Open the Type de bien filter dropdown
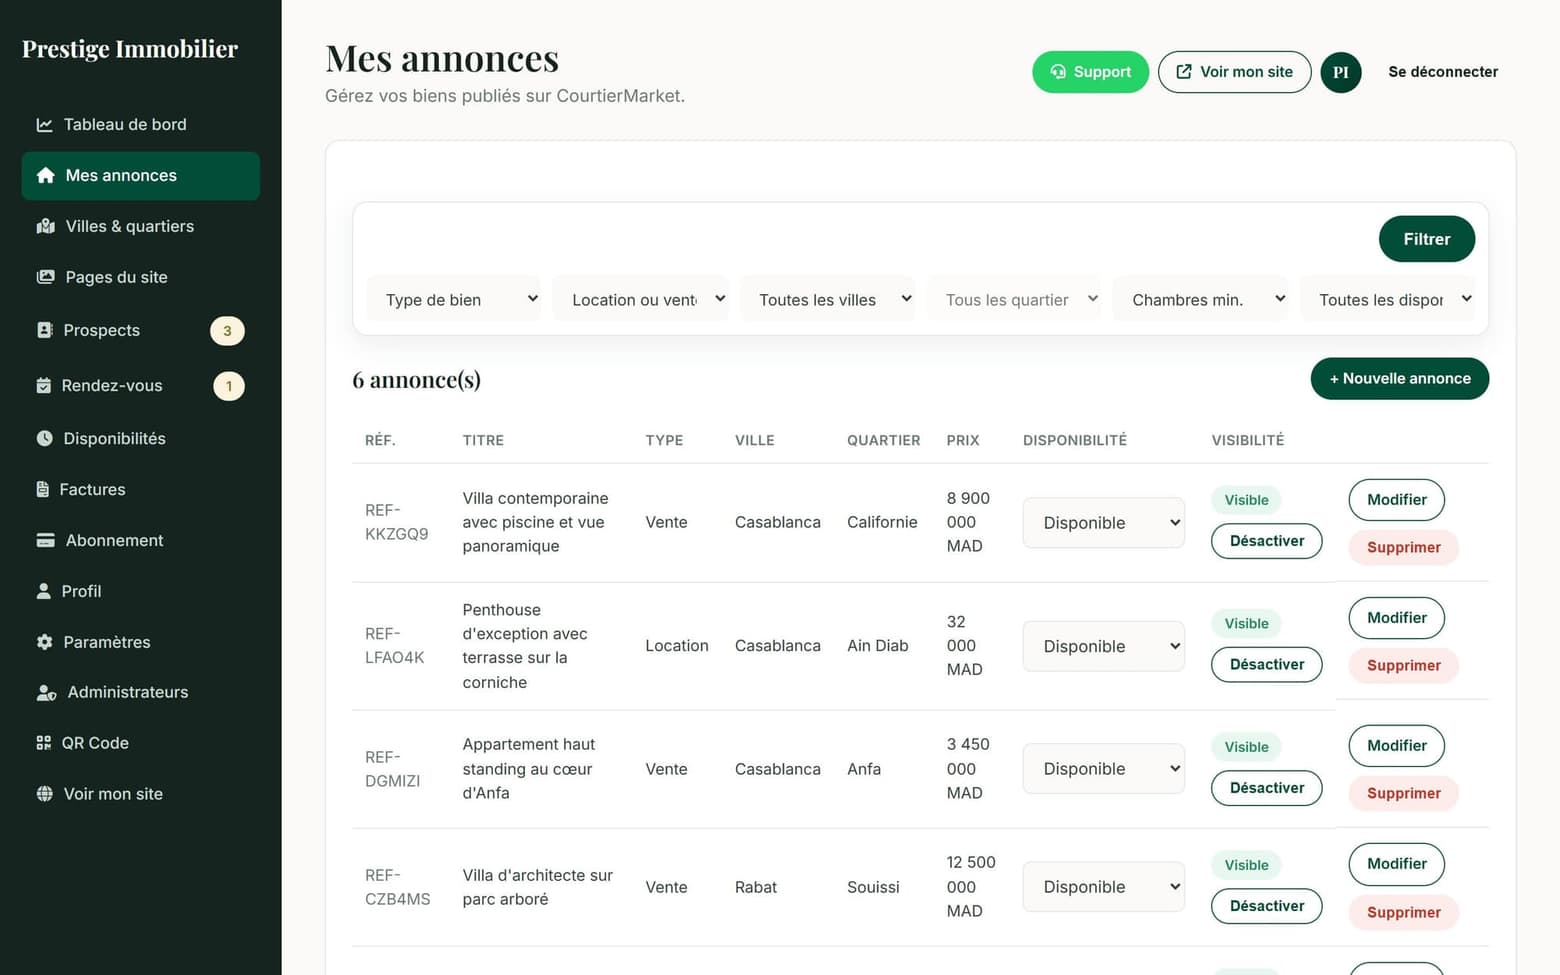This screenshot has height=975, width=1560. click(x=454, y=299)
